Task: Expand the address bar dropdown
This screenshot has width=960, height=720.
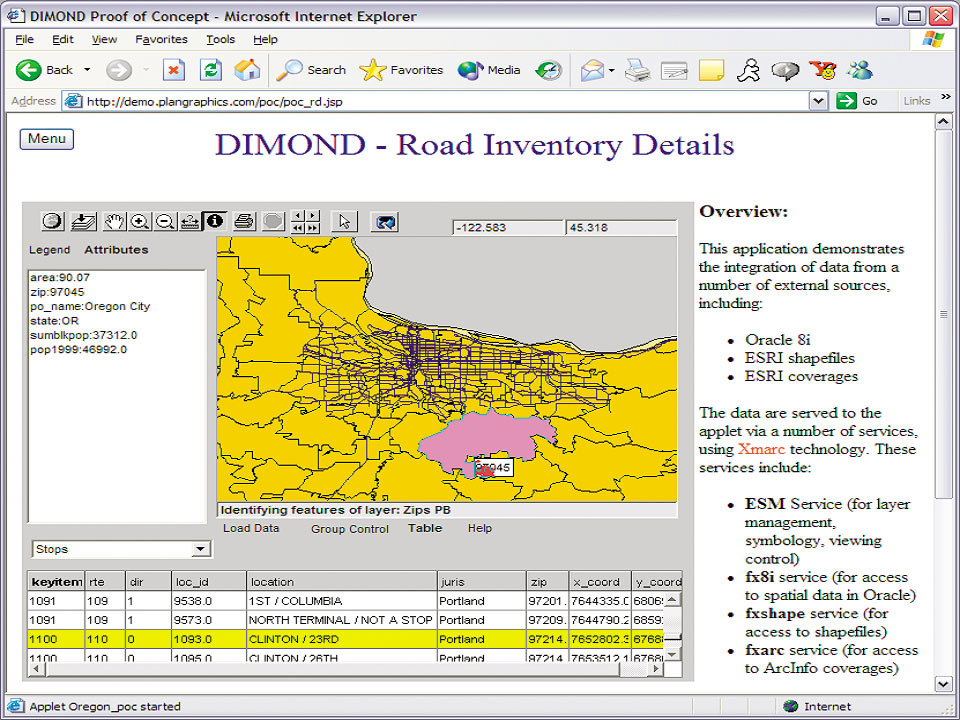Action: tap(819, 101)
